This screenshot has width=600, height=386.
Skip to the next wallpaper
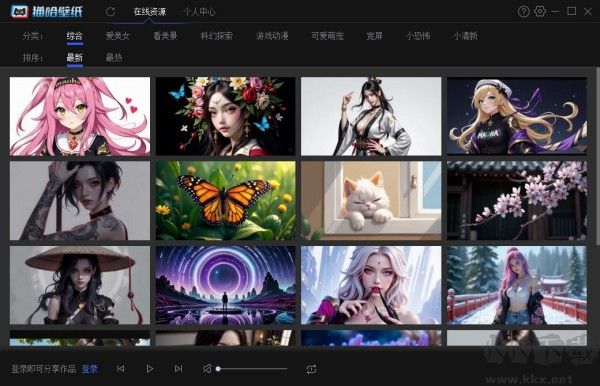(x=178, y=369)
